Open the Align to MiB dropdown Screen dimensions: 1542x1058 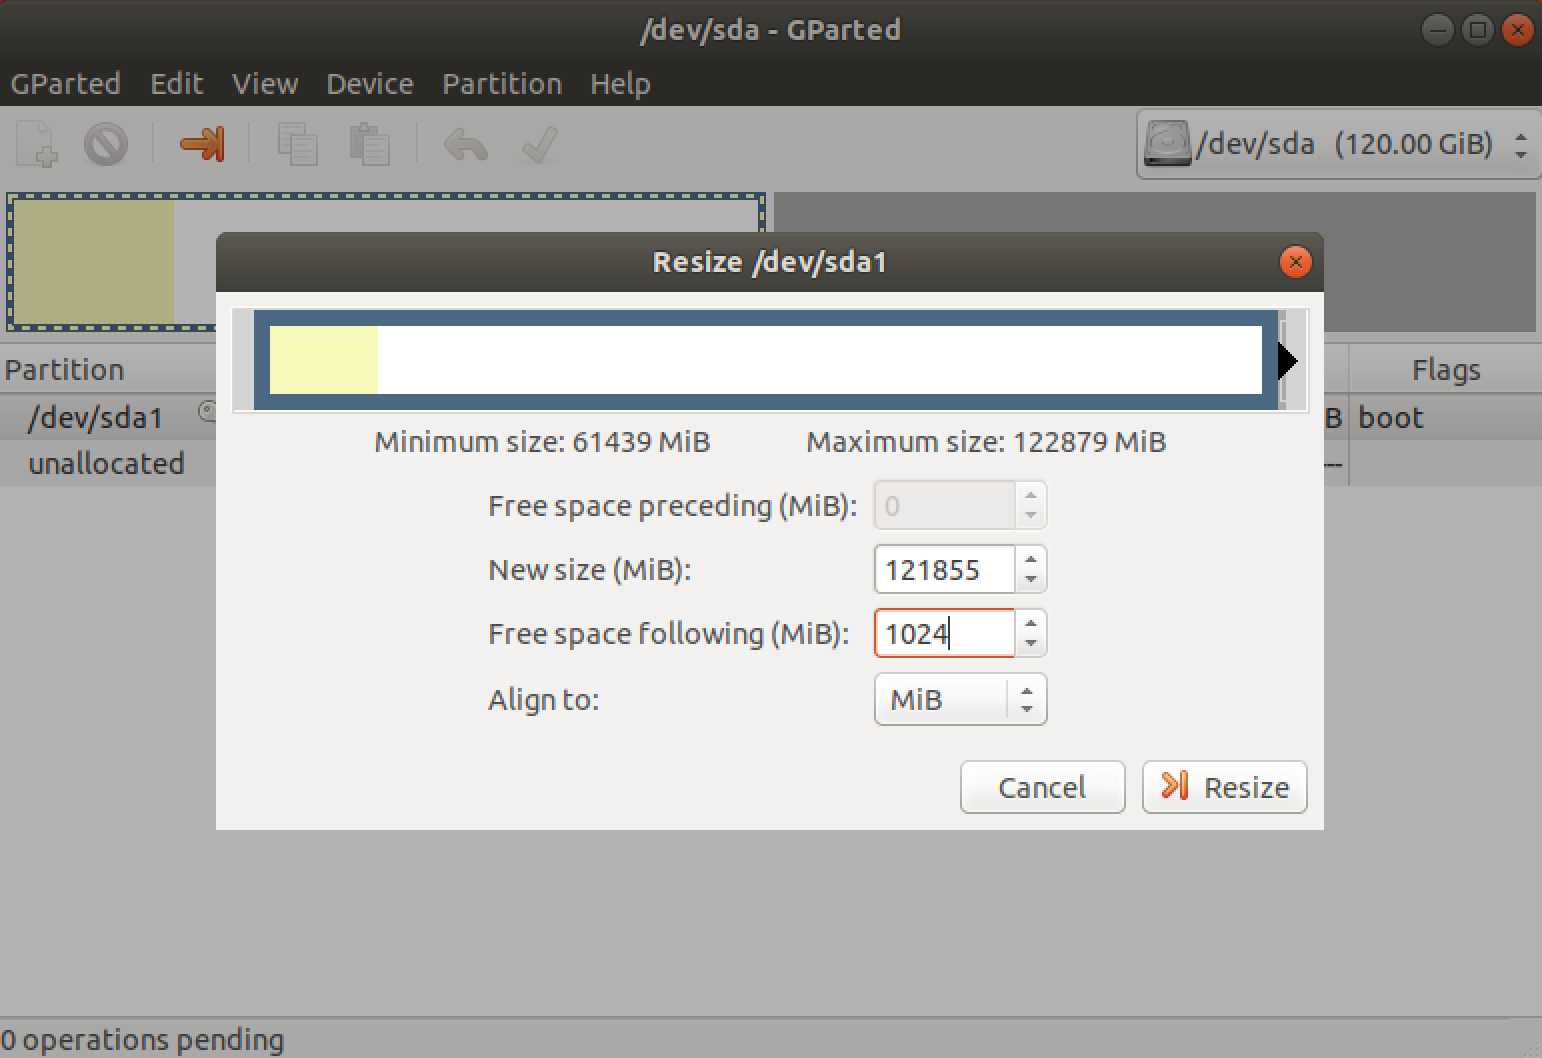click(960, 699)
